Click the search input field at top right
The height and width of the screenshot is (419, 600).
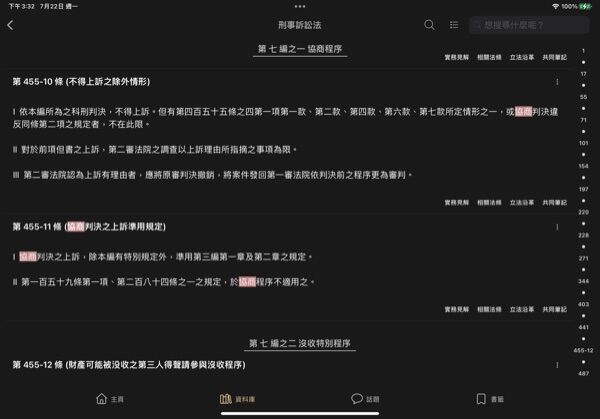point(529,25)
